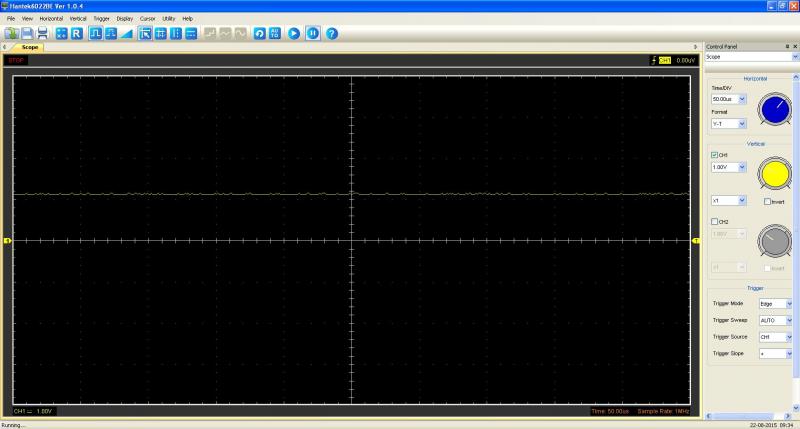Toggle the CH1 Invert checkbox

point(767,201)
